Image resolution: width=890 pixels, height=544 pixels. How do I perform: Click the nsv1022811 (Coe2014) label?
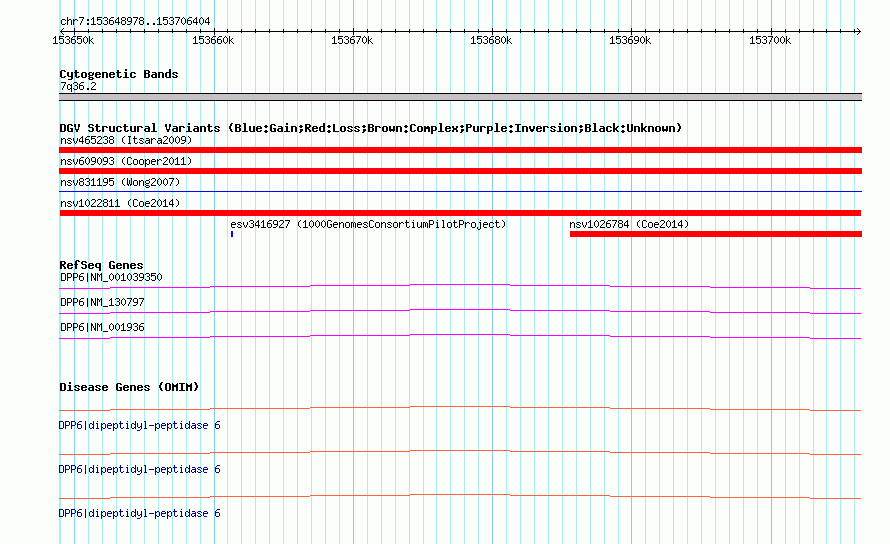120,203
